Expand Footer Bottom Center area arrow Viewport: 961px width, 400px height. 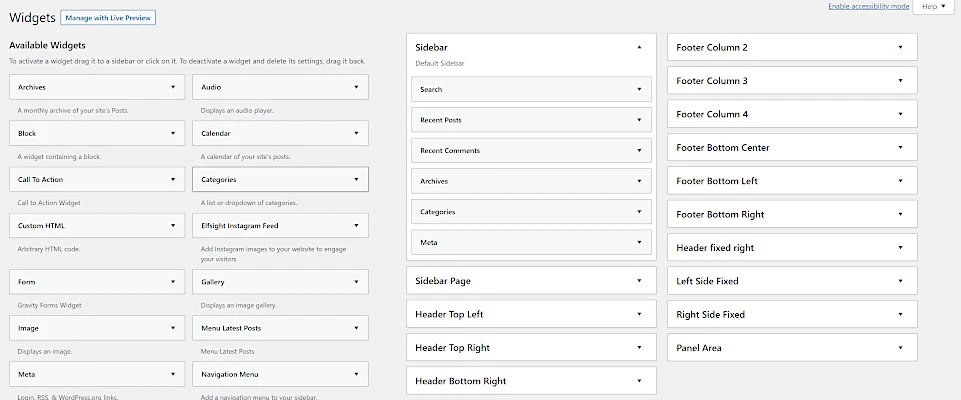(900, 148)
